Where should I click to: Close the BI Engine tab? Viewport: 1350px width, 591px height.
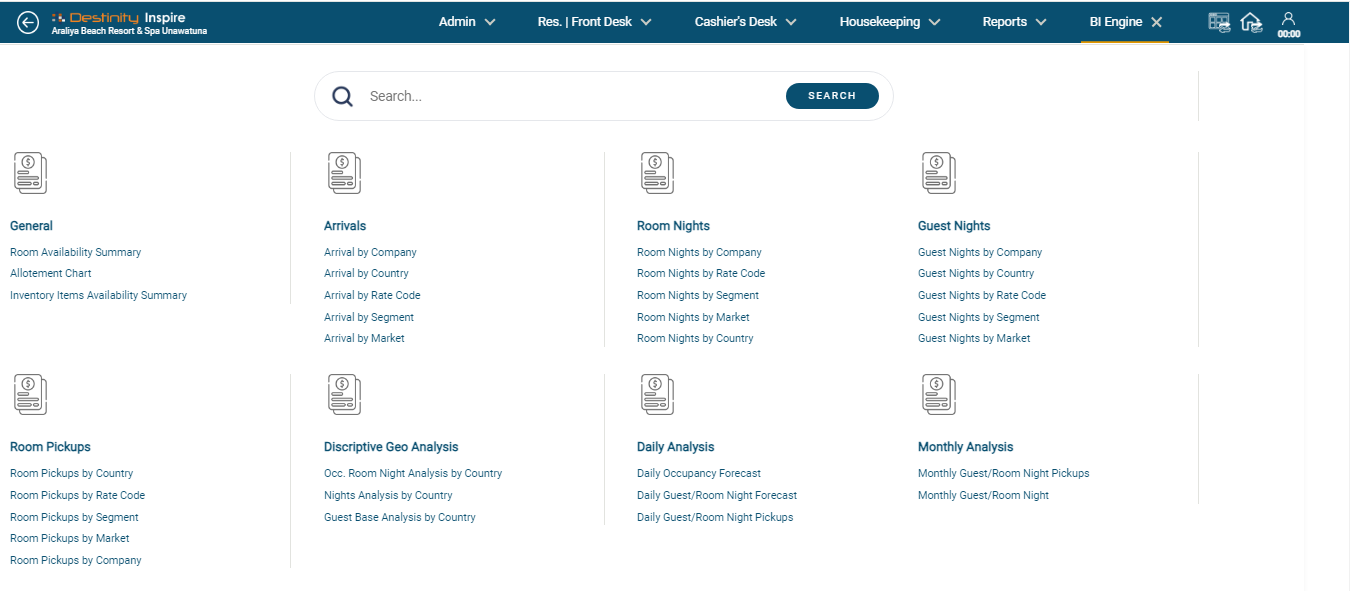[x=1156, y=22]
